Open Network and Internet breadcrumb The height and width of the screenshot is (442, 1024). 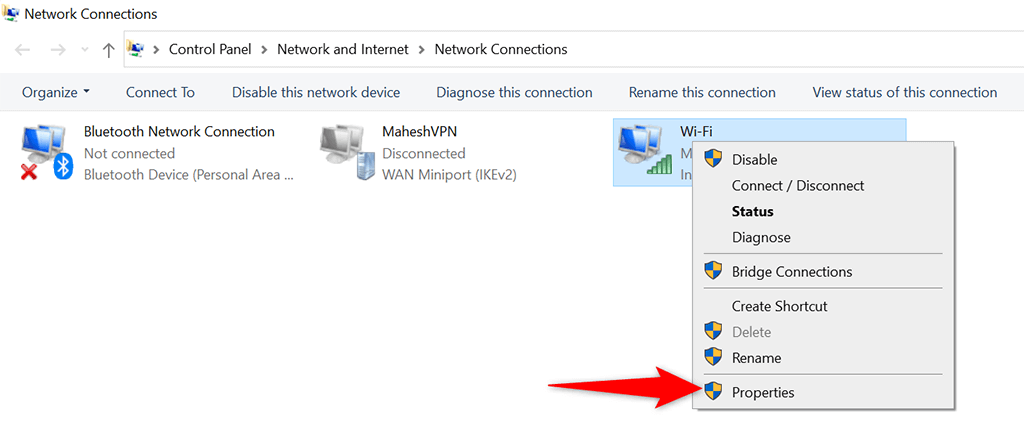[343, 49]
